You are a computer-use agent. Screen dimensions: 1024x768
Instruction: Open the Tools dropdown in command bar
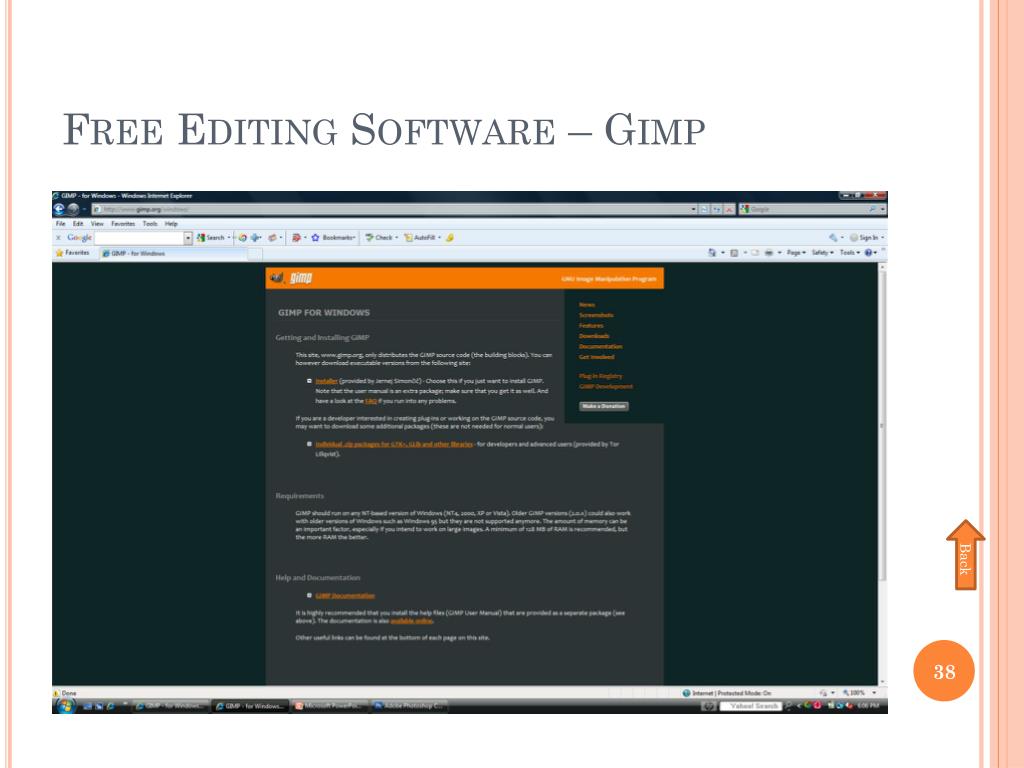pyautogui.click(x=850, y=253)
